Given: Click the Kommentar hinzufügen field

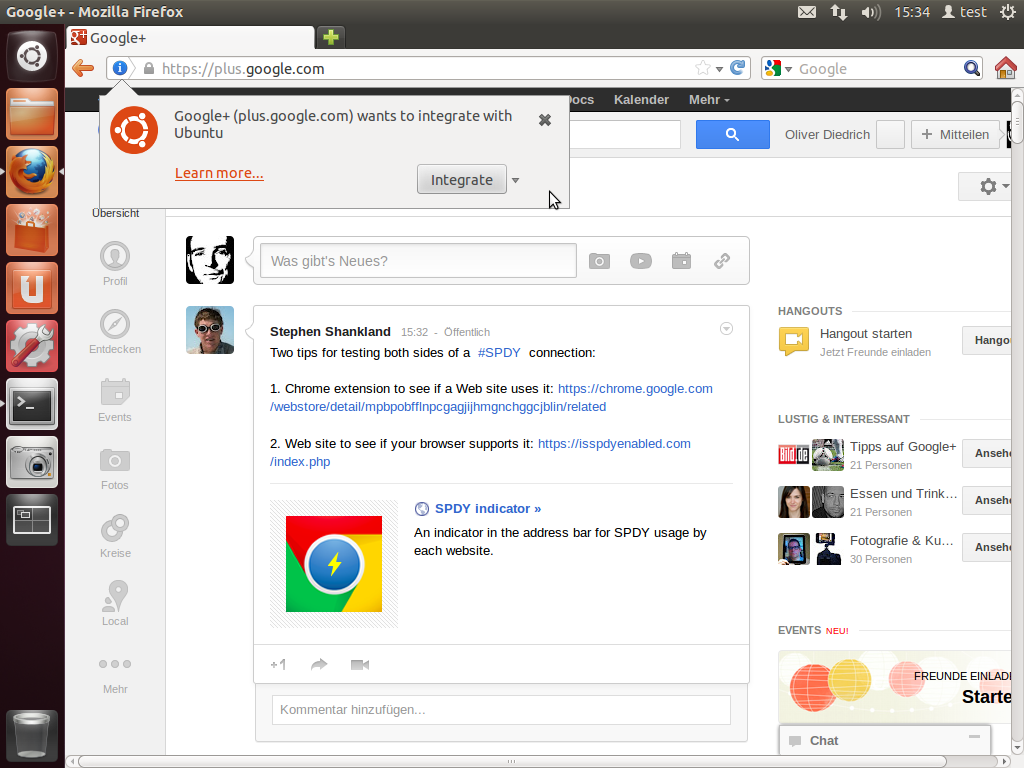Looking at the screenshot, I should pyautogui.click(x=502, y=710).
